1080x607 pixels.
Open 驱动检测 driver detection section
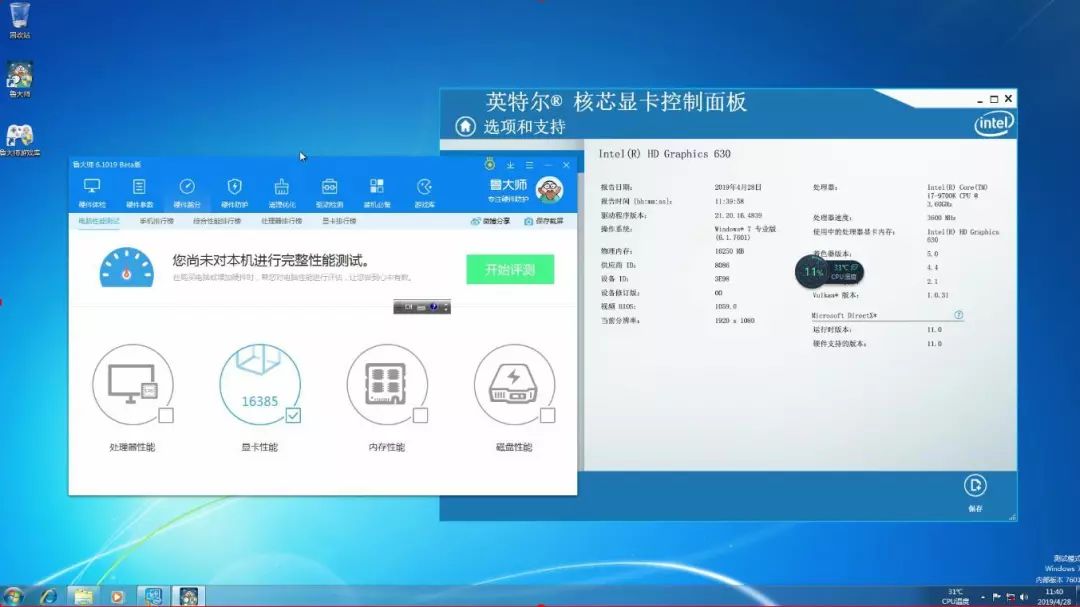pyautogui.click(x=329, y=192)
